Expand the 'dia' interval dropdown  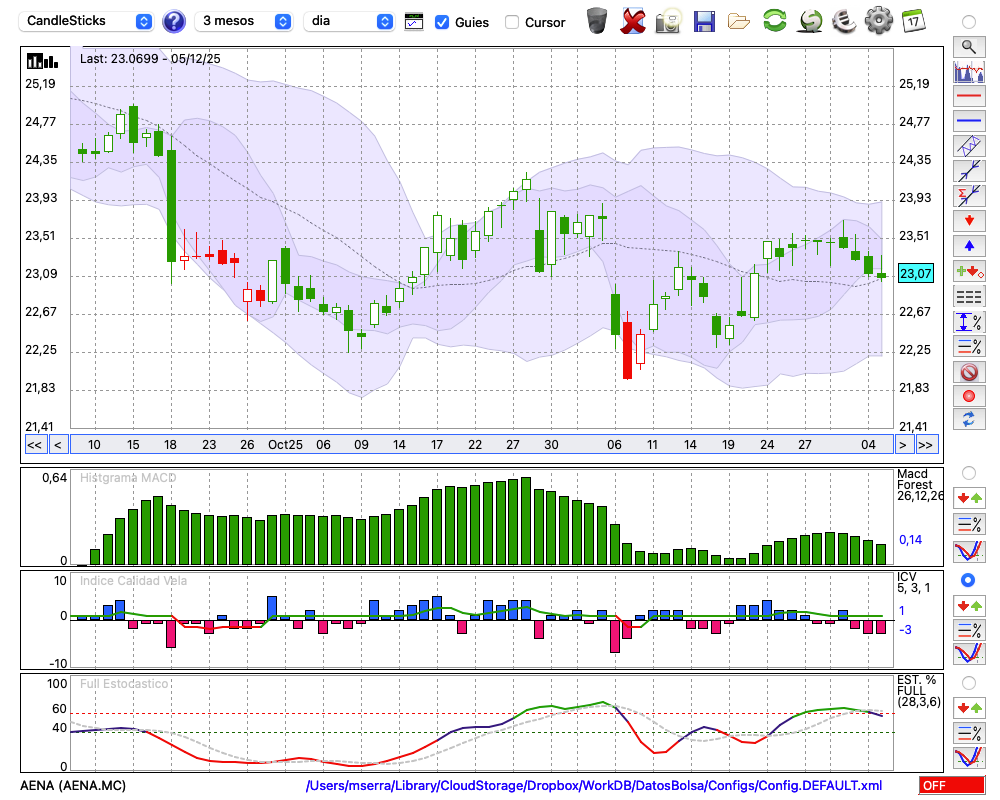pos(349,21)
